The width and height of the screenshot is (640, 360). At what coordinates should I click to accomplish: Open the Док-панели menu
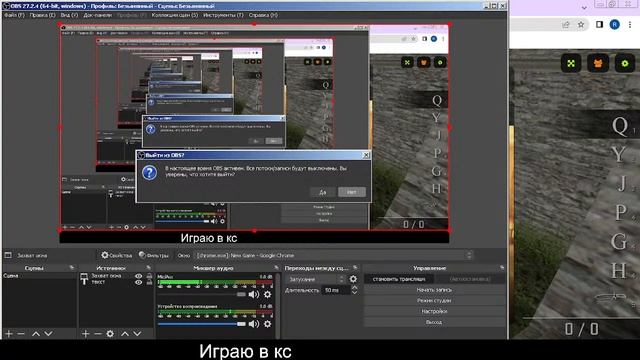tap(98, 15)
